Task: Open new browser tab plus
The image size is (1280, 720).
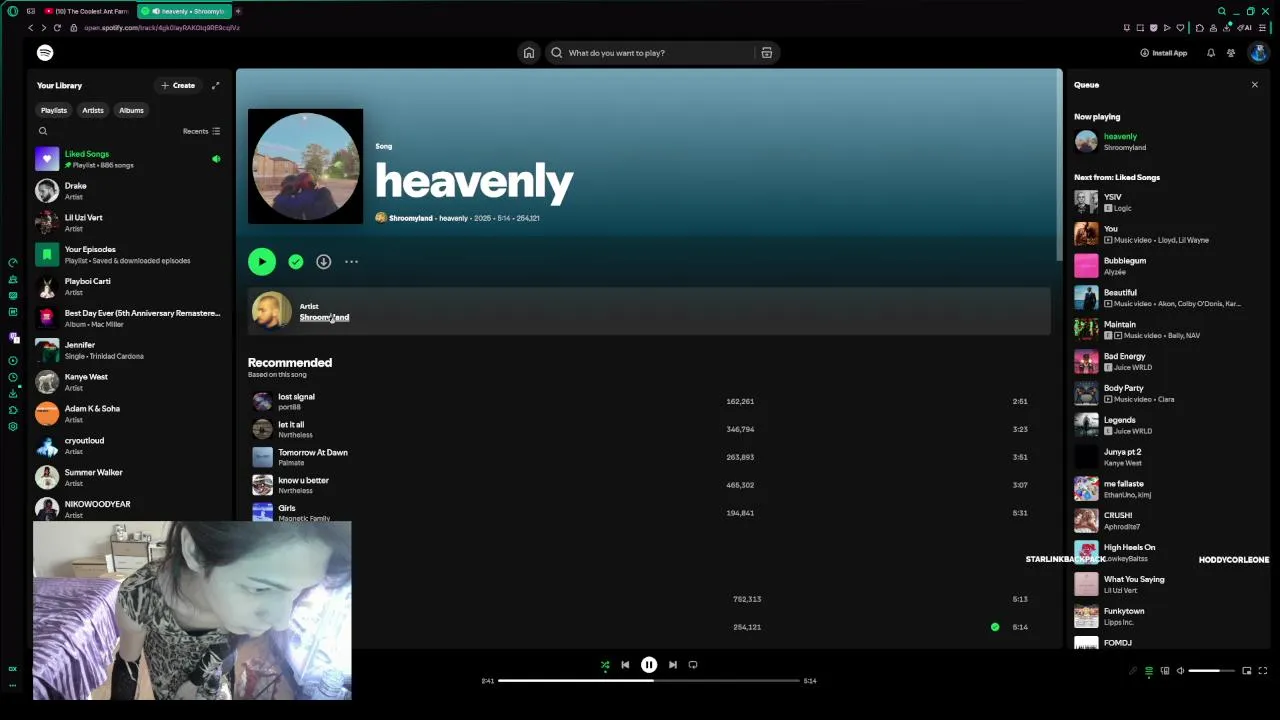Action: pyautogui.click(x=238, y=11)
